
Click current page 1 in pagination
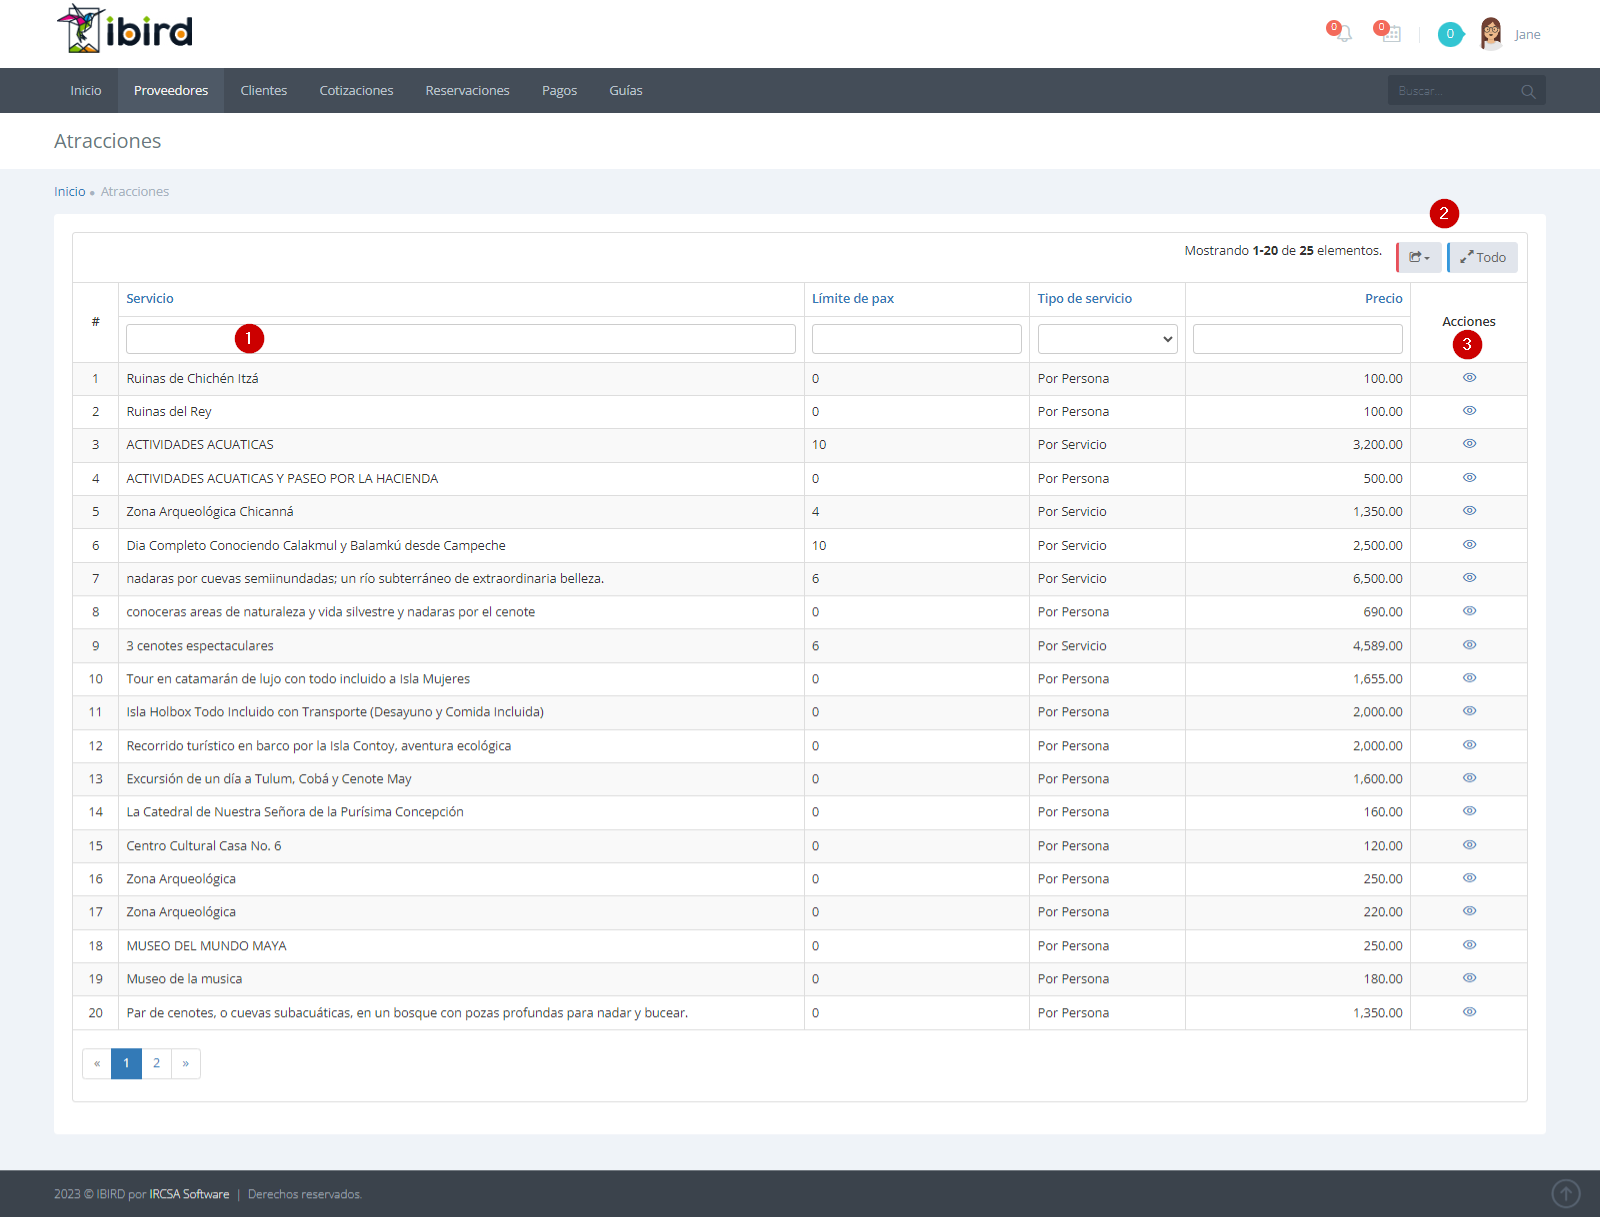point(126,1064)
